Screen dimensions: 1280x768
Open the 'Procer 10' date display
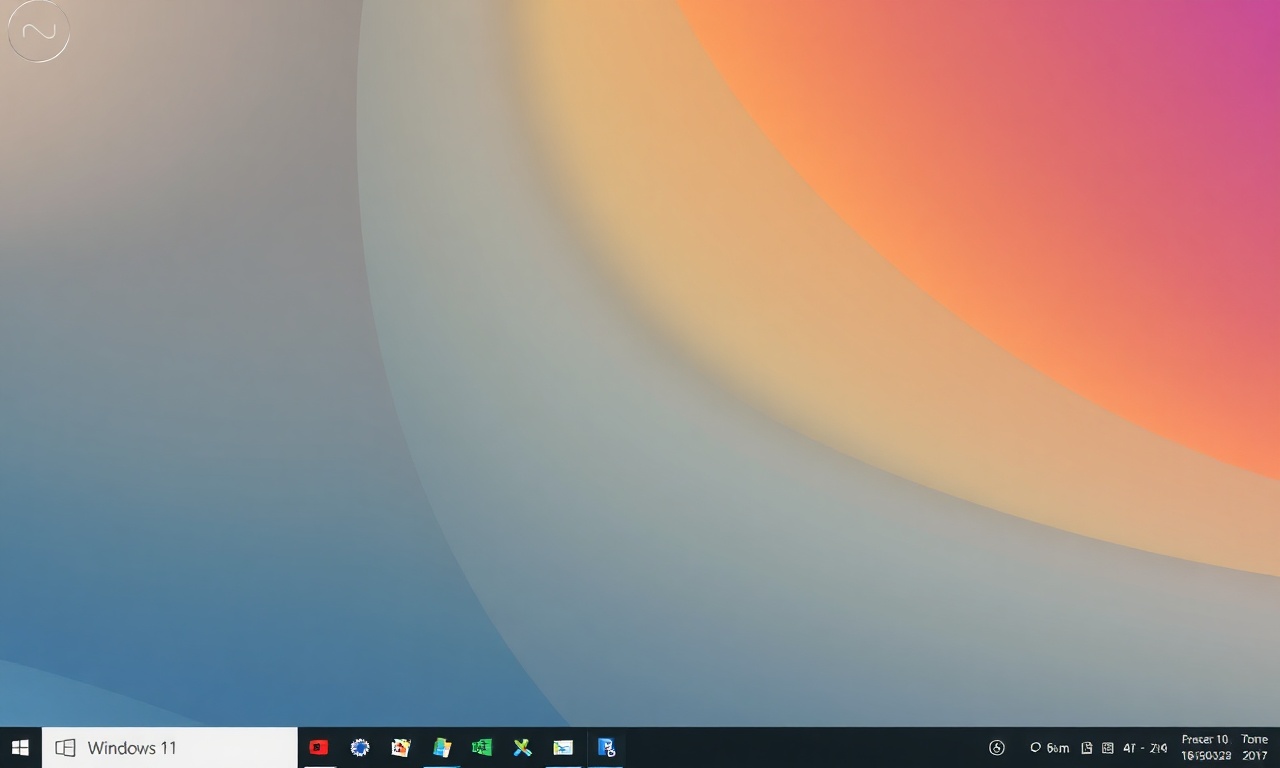(x=1205, y=747)
